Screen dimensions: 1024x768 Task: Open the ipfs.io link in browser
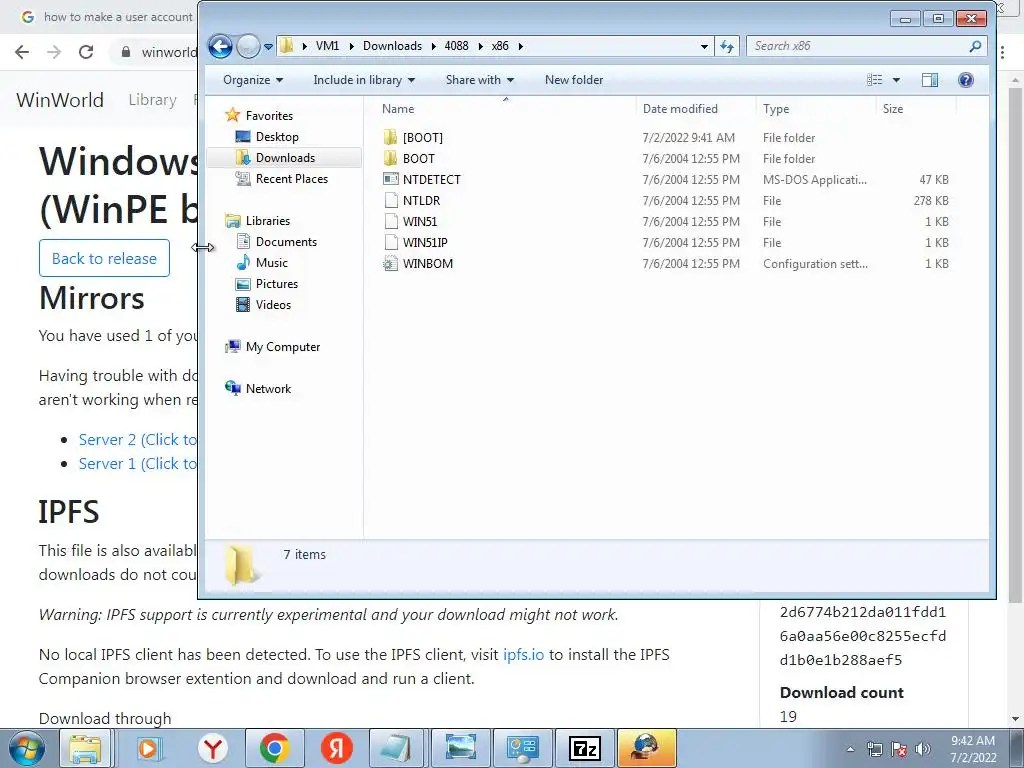tap(523, 654)
